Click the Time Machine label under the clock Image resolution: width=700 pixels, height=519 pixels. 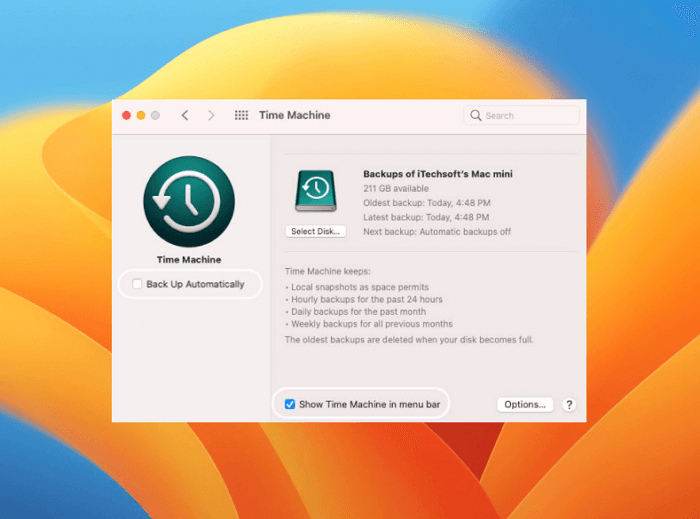pyautogui.click(x=189, y=260)
